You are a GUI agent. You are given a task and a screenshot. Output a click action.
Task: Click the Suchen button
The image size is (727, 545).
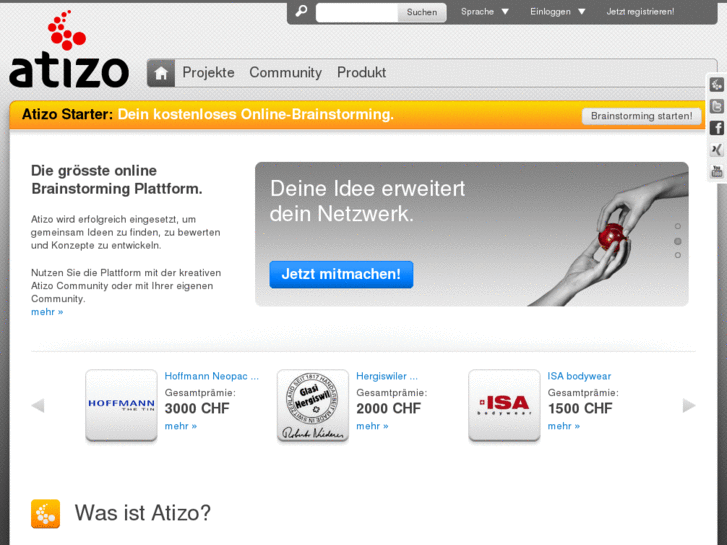point(422,13)
